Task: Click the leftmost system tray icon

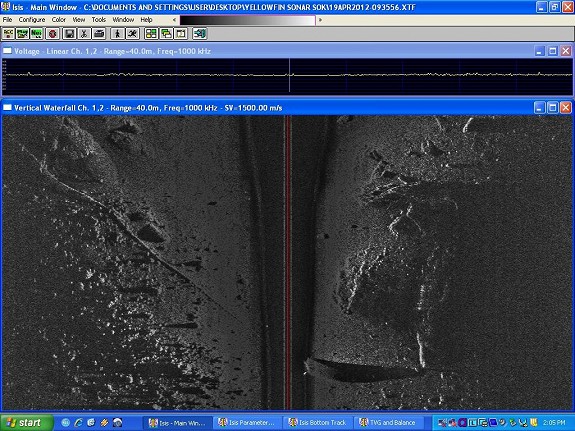Action: [x=443, y=423]
